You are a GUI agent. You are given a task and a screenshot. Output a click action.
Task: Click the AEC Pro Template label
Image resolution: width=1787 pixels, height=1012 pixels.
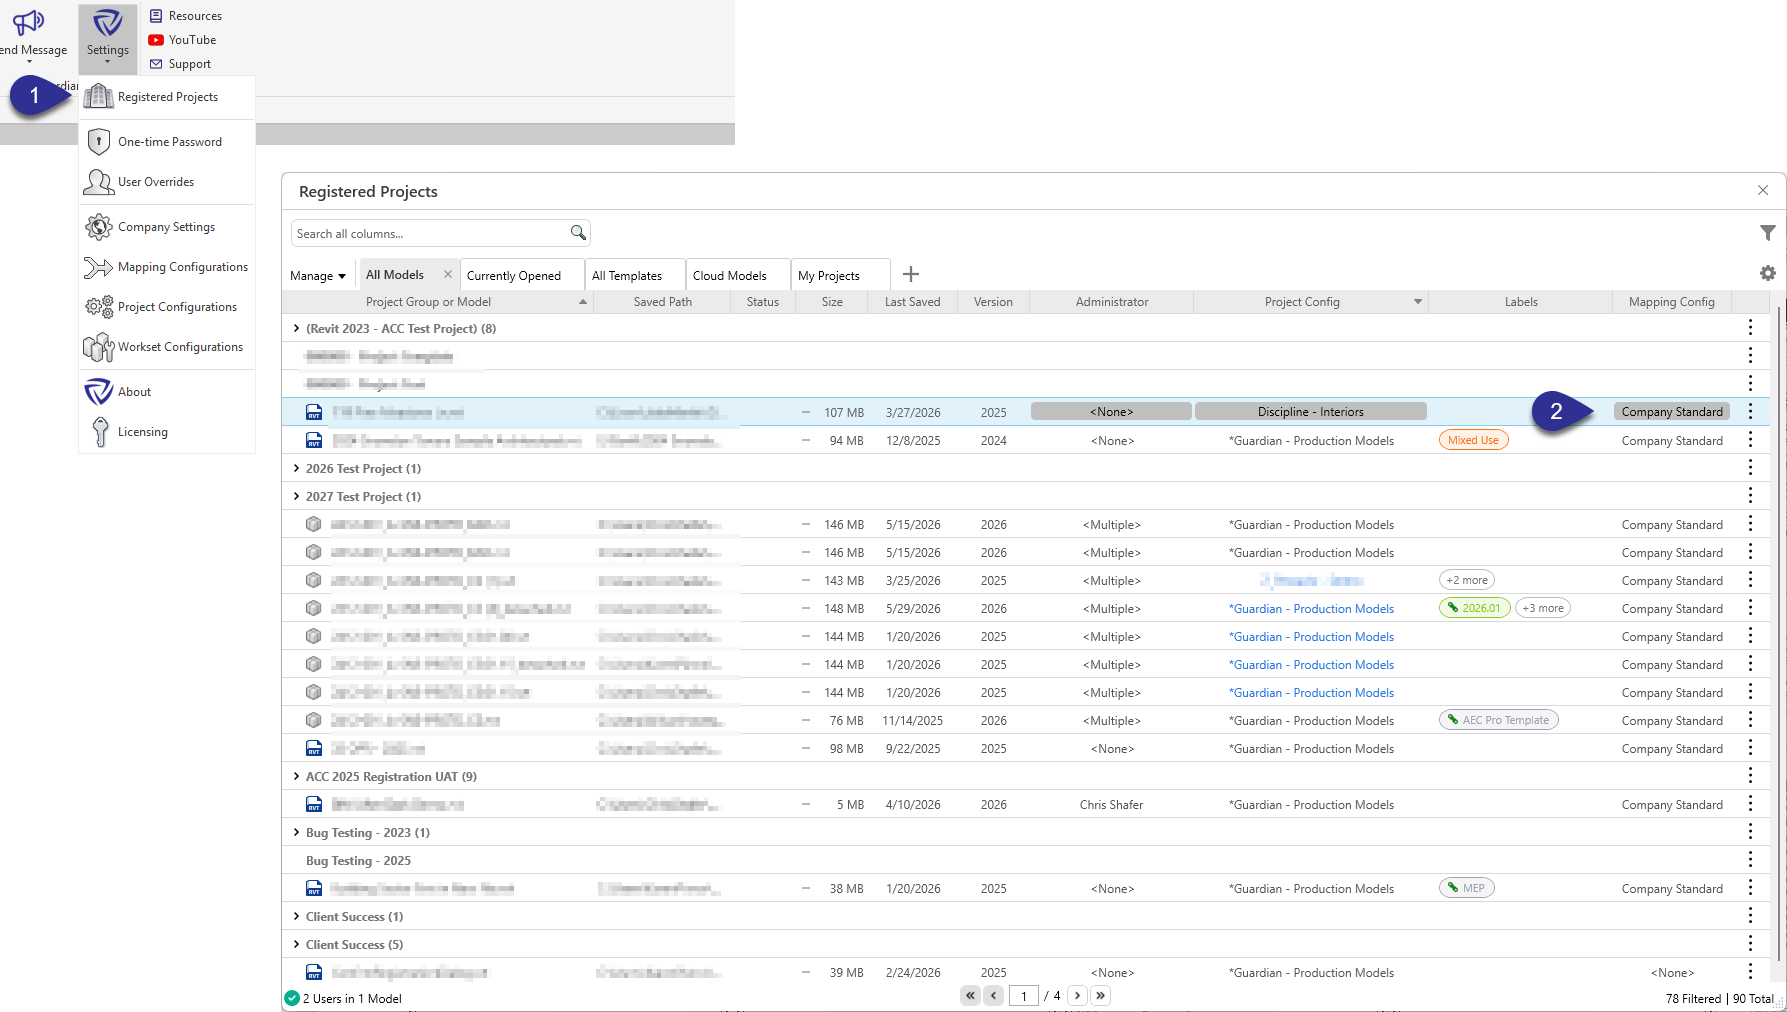[1498, 720]
